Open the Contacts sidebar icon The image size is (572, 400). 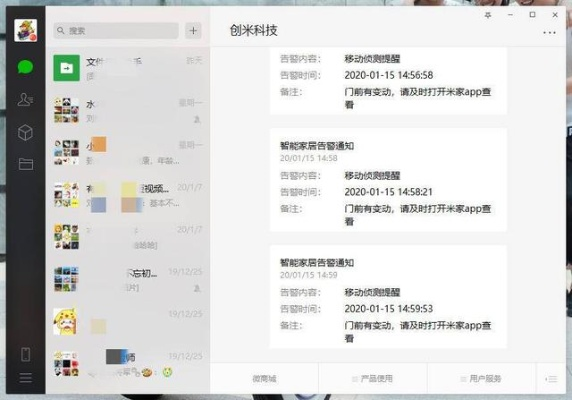(25, 99)
